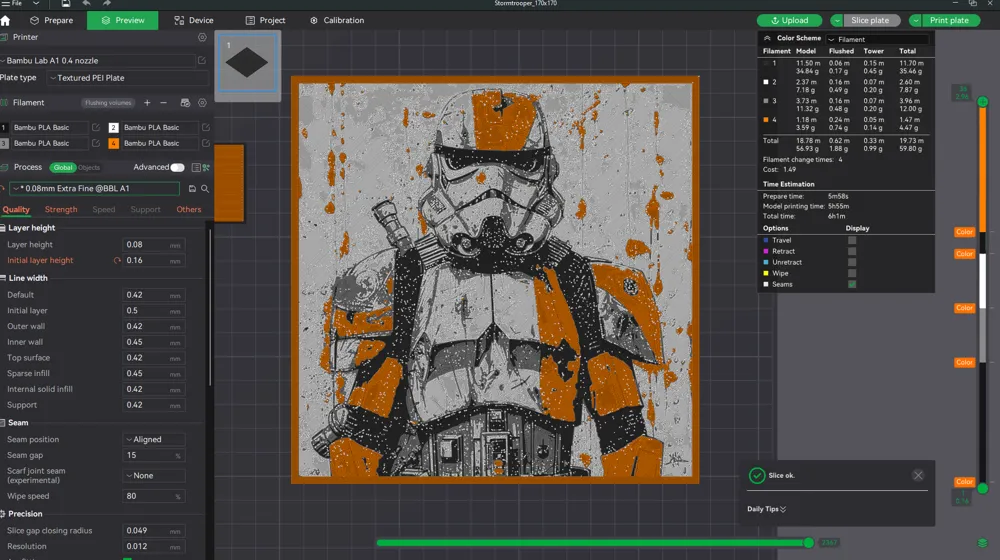The height and width of the screenshot is (560, 1000).
Task: Open the Bambu Lab A1 printer dropdown
Action: click(x=98, y=61)
